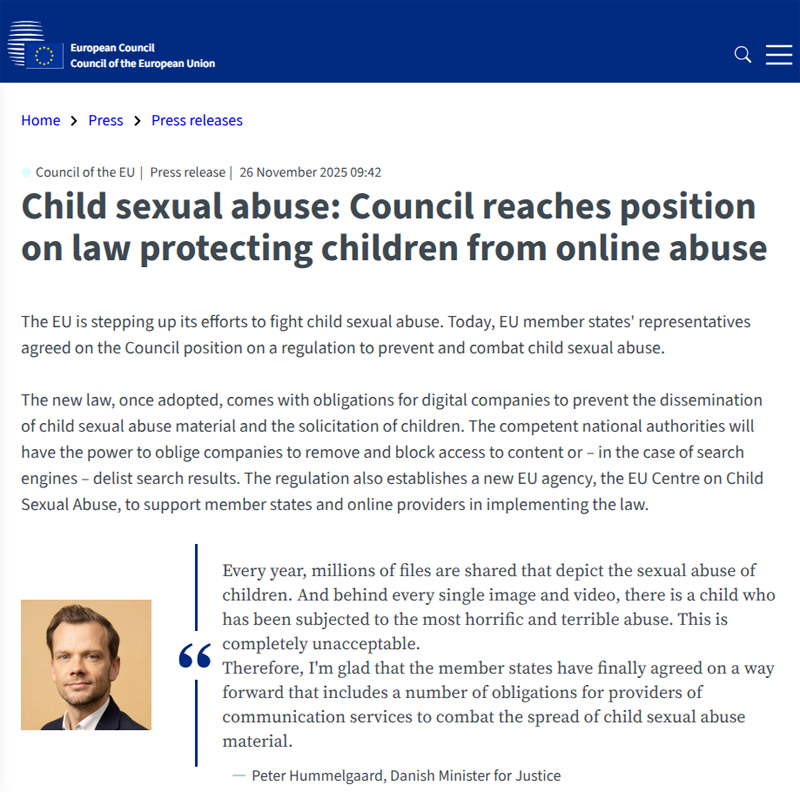The height and width of the screenshot is (792, 800).
Task: Click the light dot before Council of the EU
Action: [27, 172]
